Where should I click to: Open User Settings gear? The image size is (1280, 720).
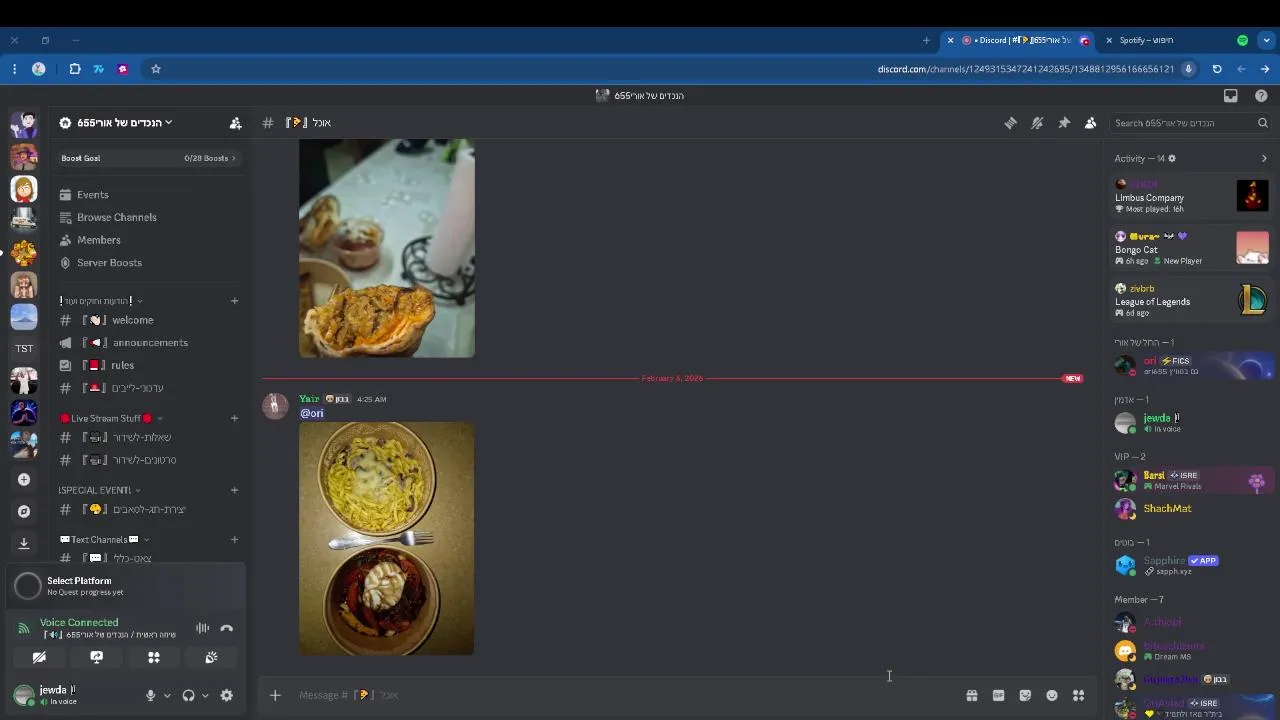coord(227,695)
